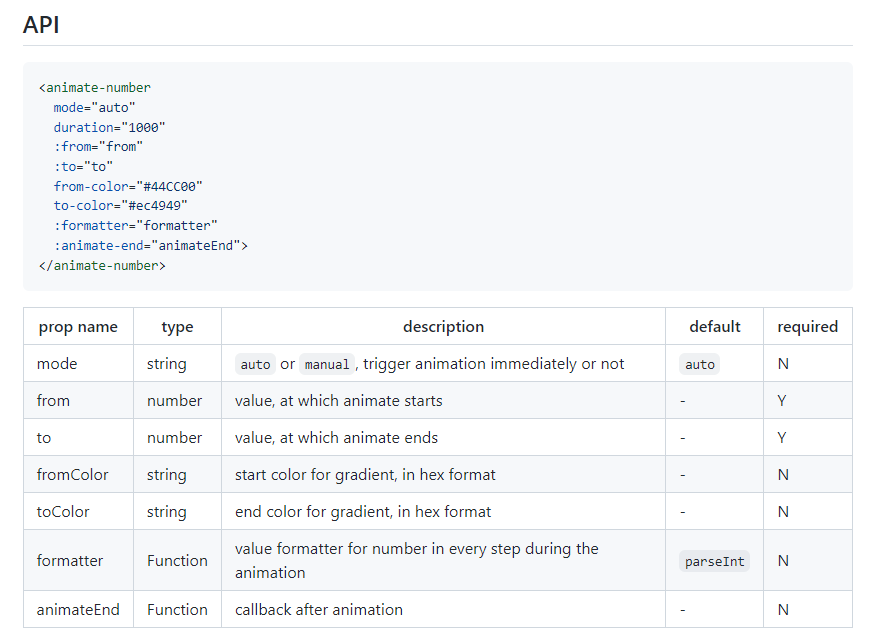Click the "description" column header

pos(443,327)
